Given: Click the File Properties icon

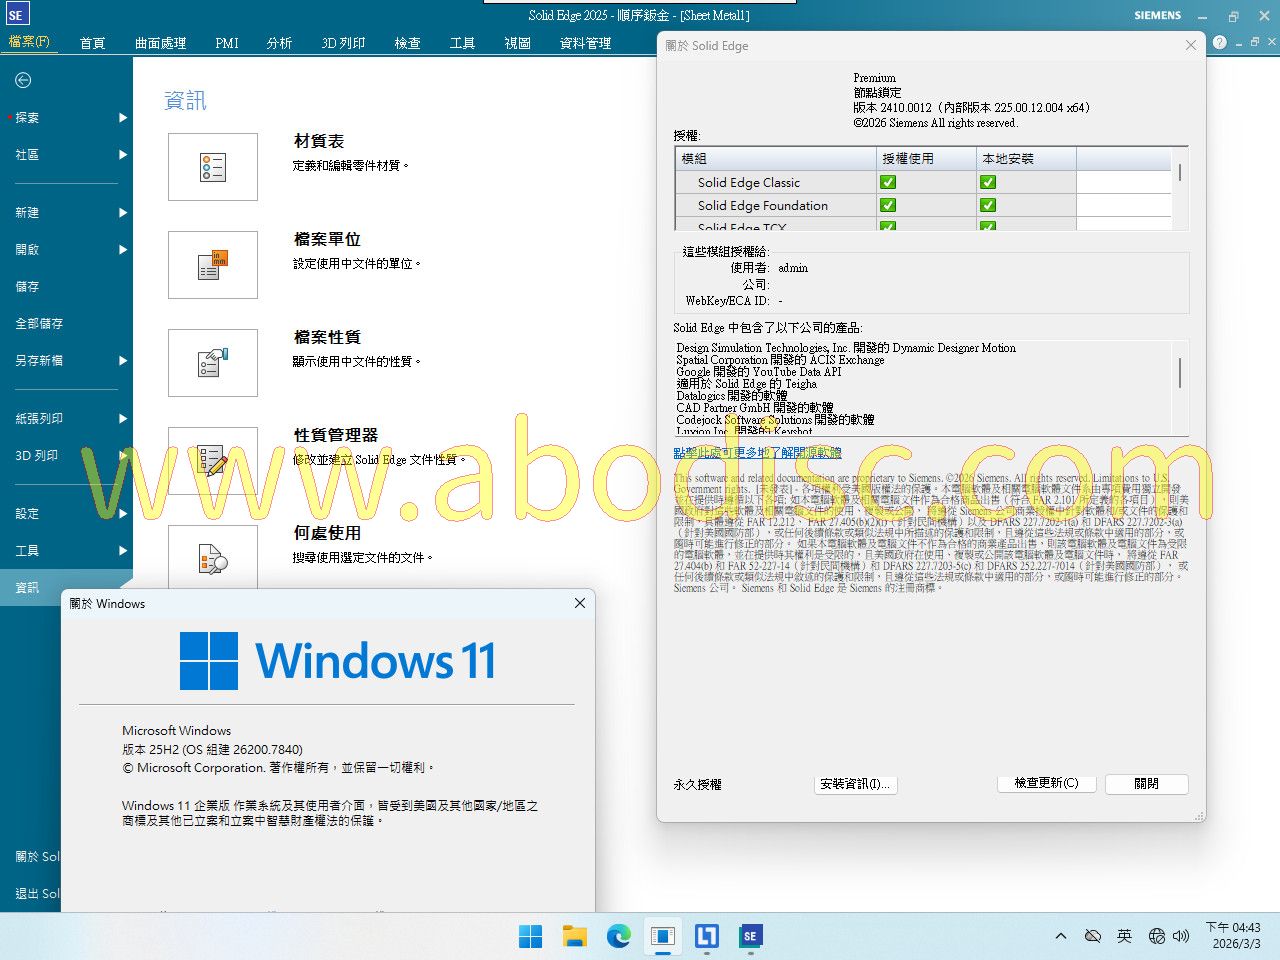Looking at the screenshot, I should tap(213, 363).
